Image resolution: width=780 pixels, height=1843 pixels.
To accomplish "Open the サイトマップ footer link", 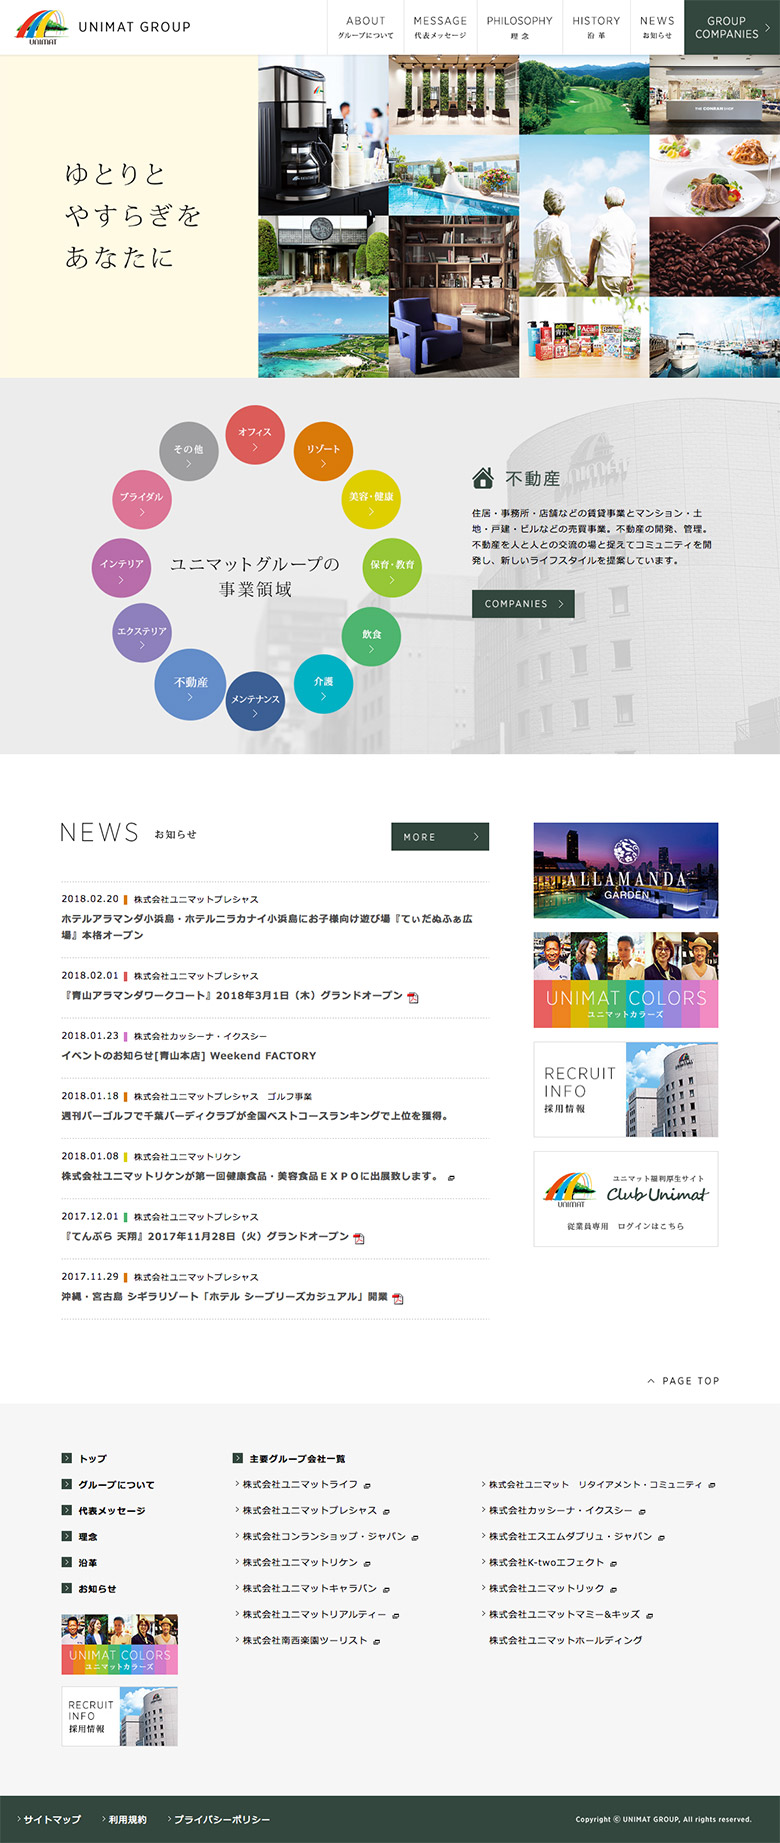I will tap(51, 1819).
